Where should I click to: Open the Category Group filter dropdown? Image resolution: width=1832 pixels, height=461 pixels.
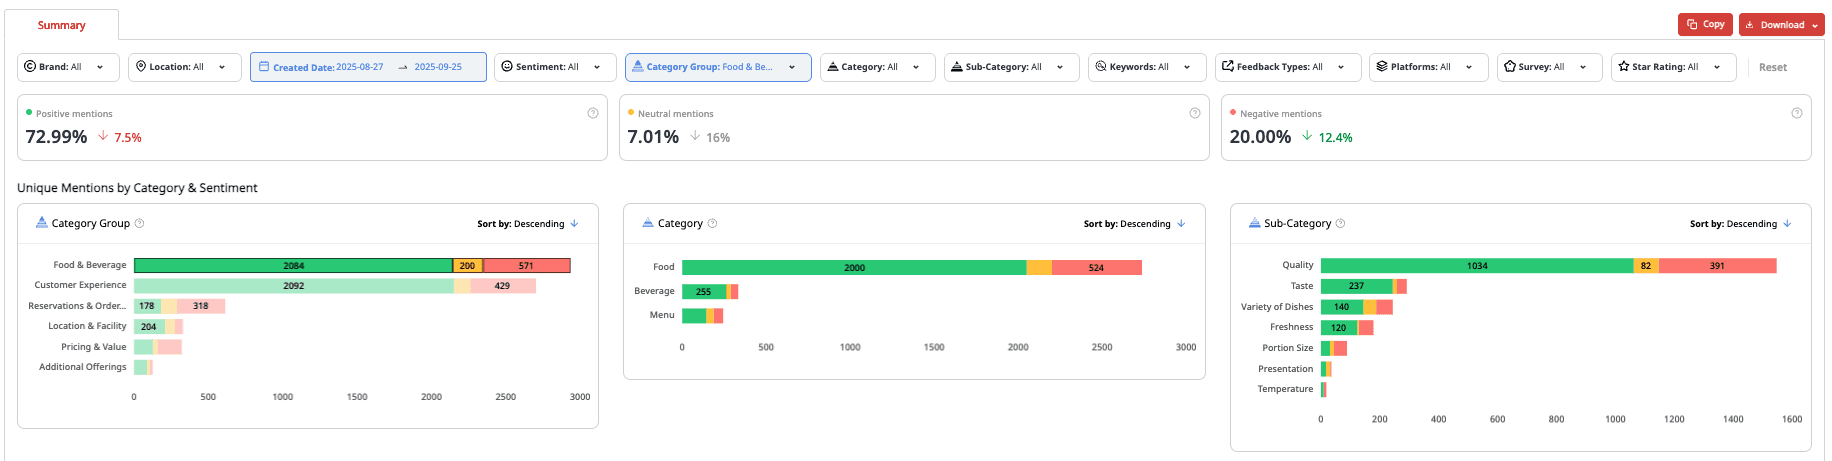[x=718, y=67]
